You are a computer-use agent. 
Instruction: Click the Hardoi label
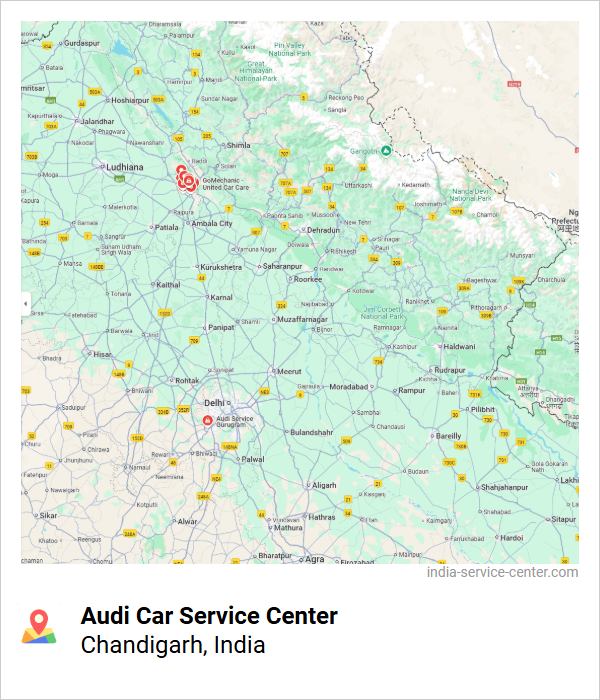click(x=512, y=538)
